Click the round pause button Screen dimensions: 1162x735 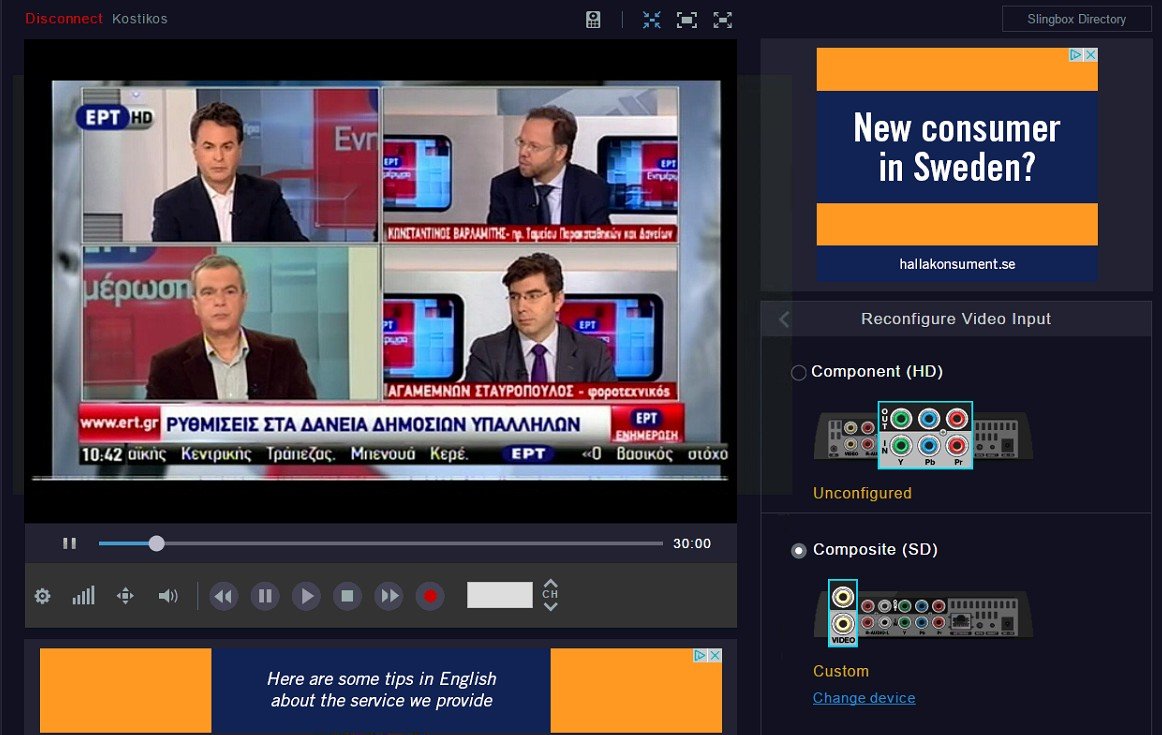point(265,596)
